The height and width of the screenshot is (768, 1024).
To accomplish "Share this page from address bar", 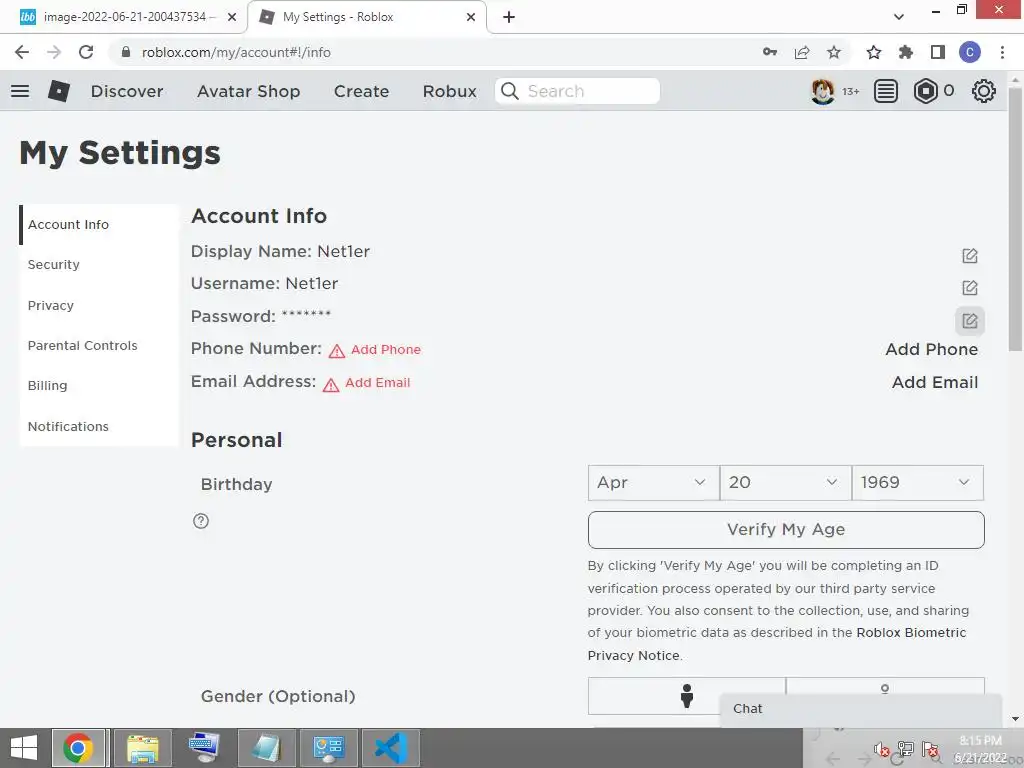I will tap(802, 52).
